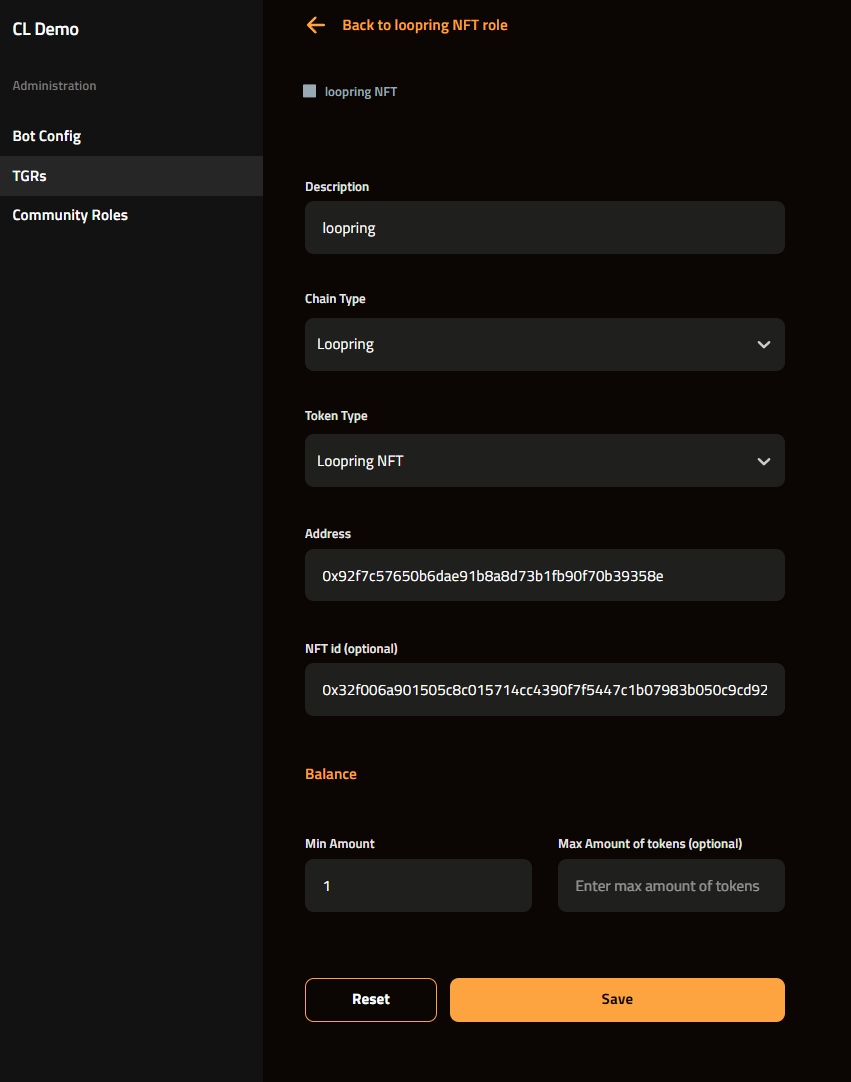Click the chevron arrow in Token Type field
The height and width of the screenshot is (1082, 851).
[x=764, y=461]
